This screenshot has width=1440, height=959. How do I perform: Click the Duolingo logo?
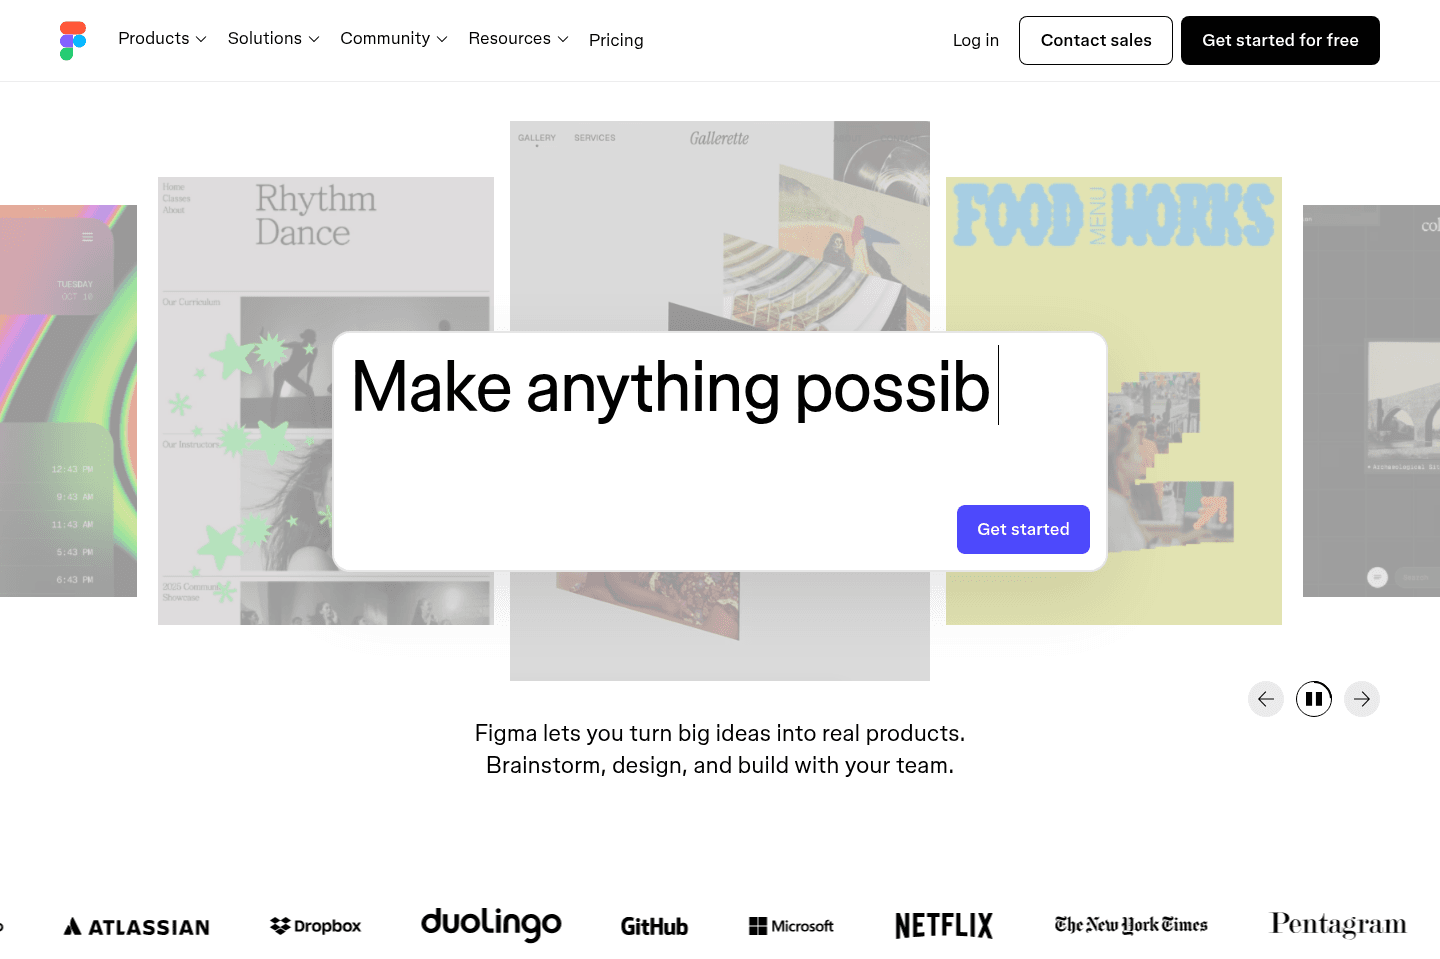pos(491,924)
